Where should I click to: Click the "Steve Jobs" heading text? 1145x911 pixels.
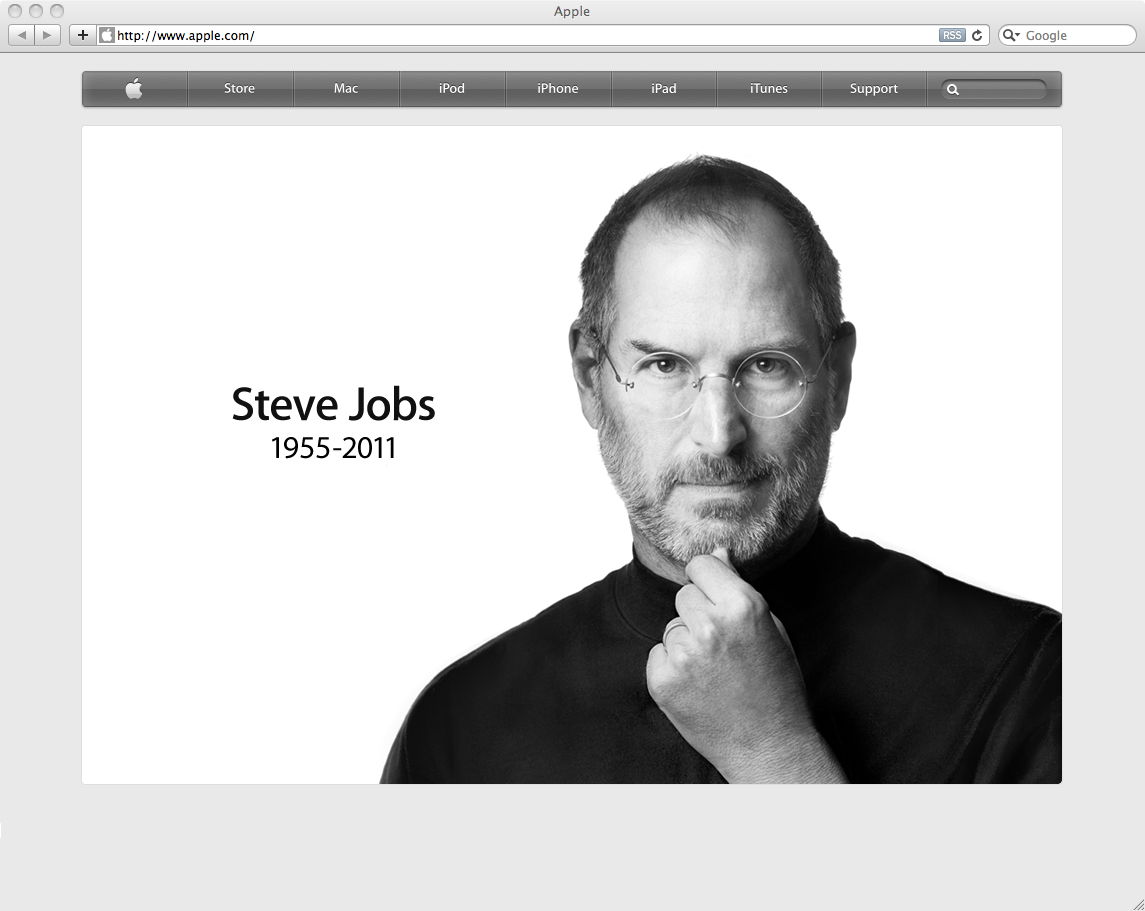click(x=333, y=404)
